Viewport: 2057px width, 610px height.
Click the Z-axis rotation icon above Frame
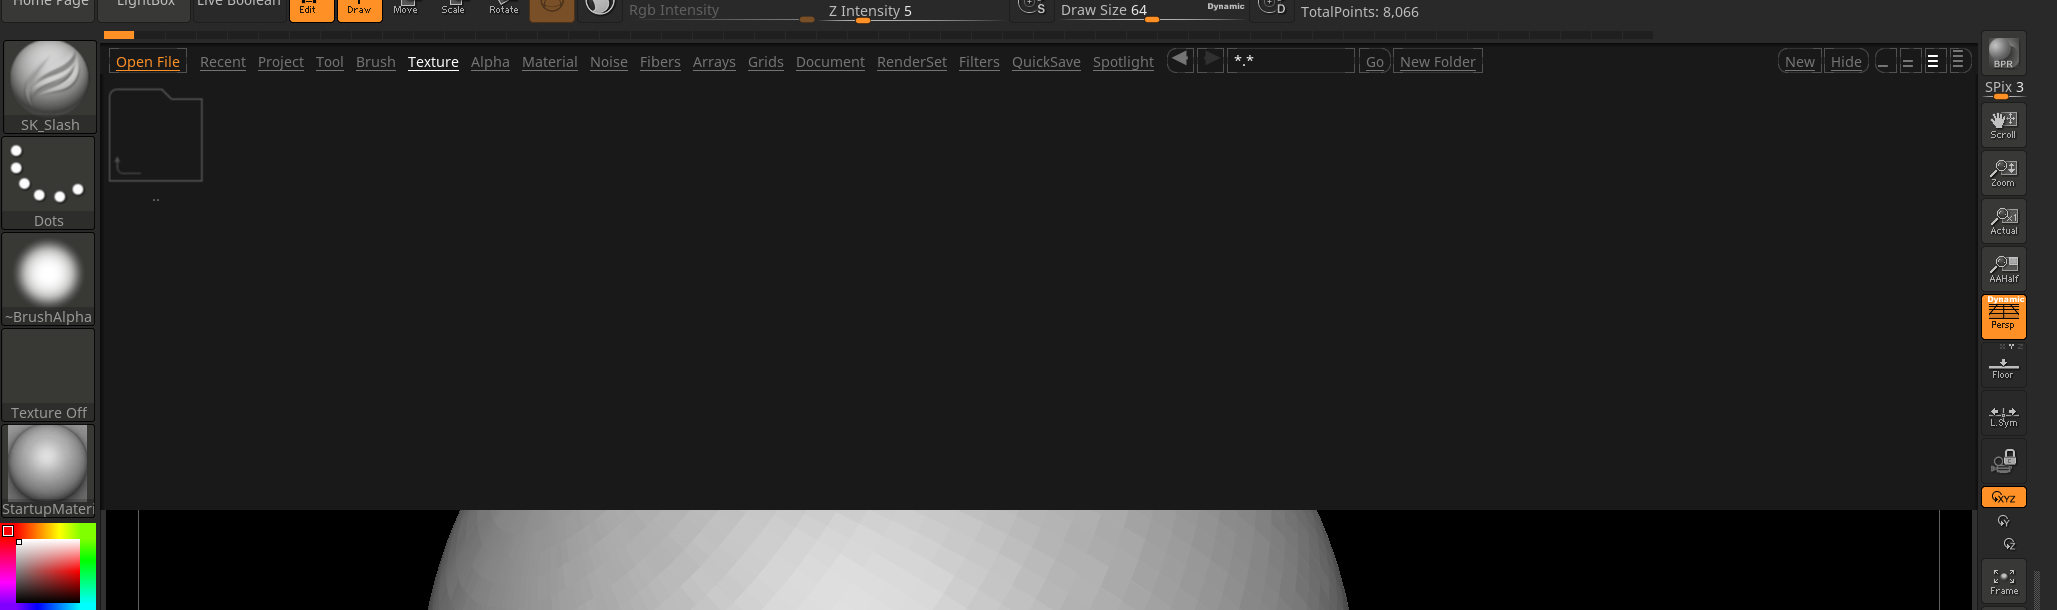(2008, 544)
